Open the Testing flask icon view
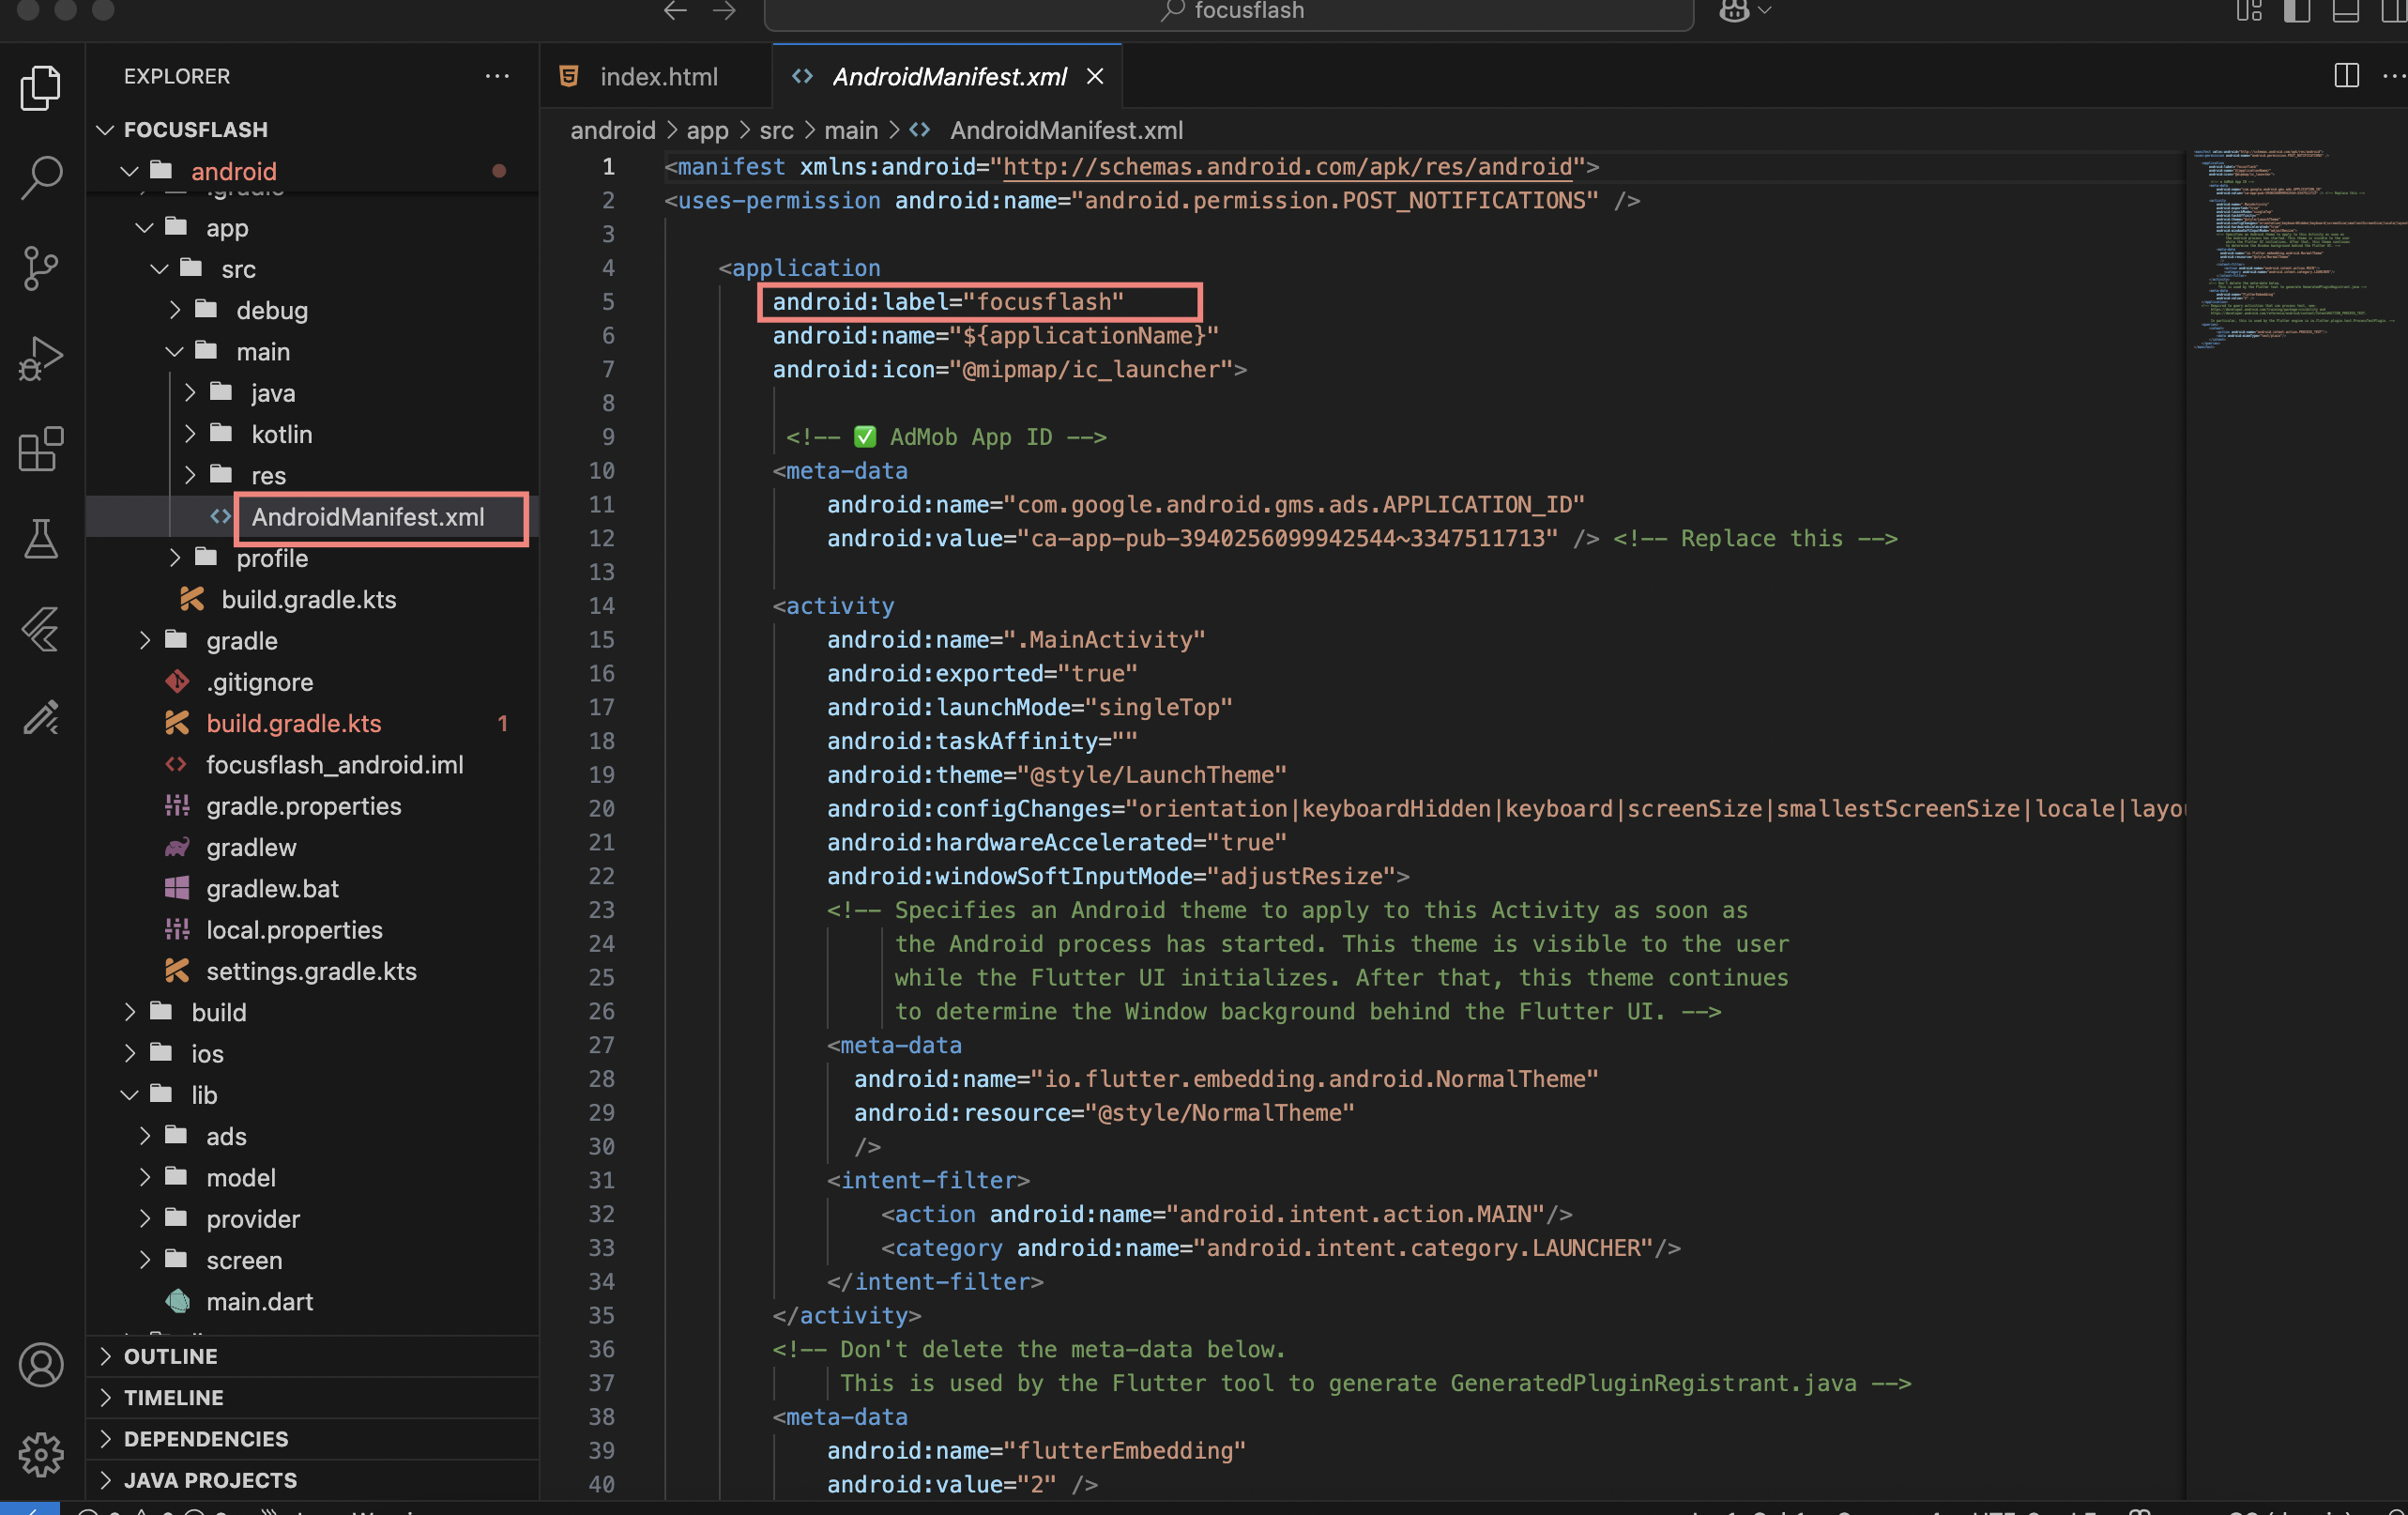Viewport: 2408px width, 1515px height. tap(41, 538)
